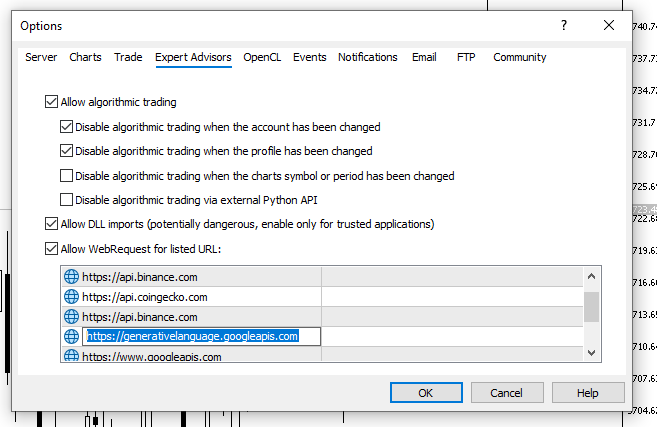Open the Trade tab
The width and height of the screenshot is (657, 427).
(128, 57)
